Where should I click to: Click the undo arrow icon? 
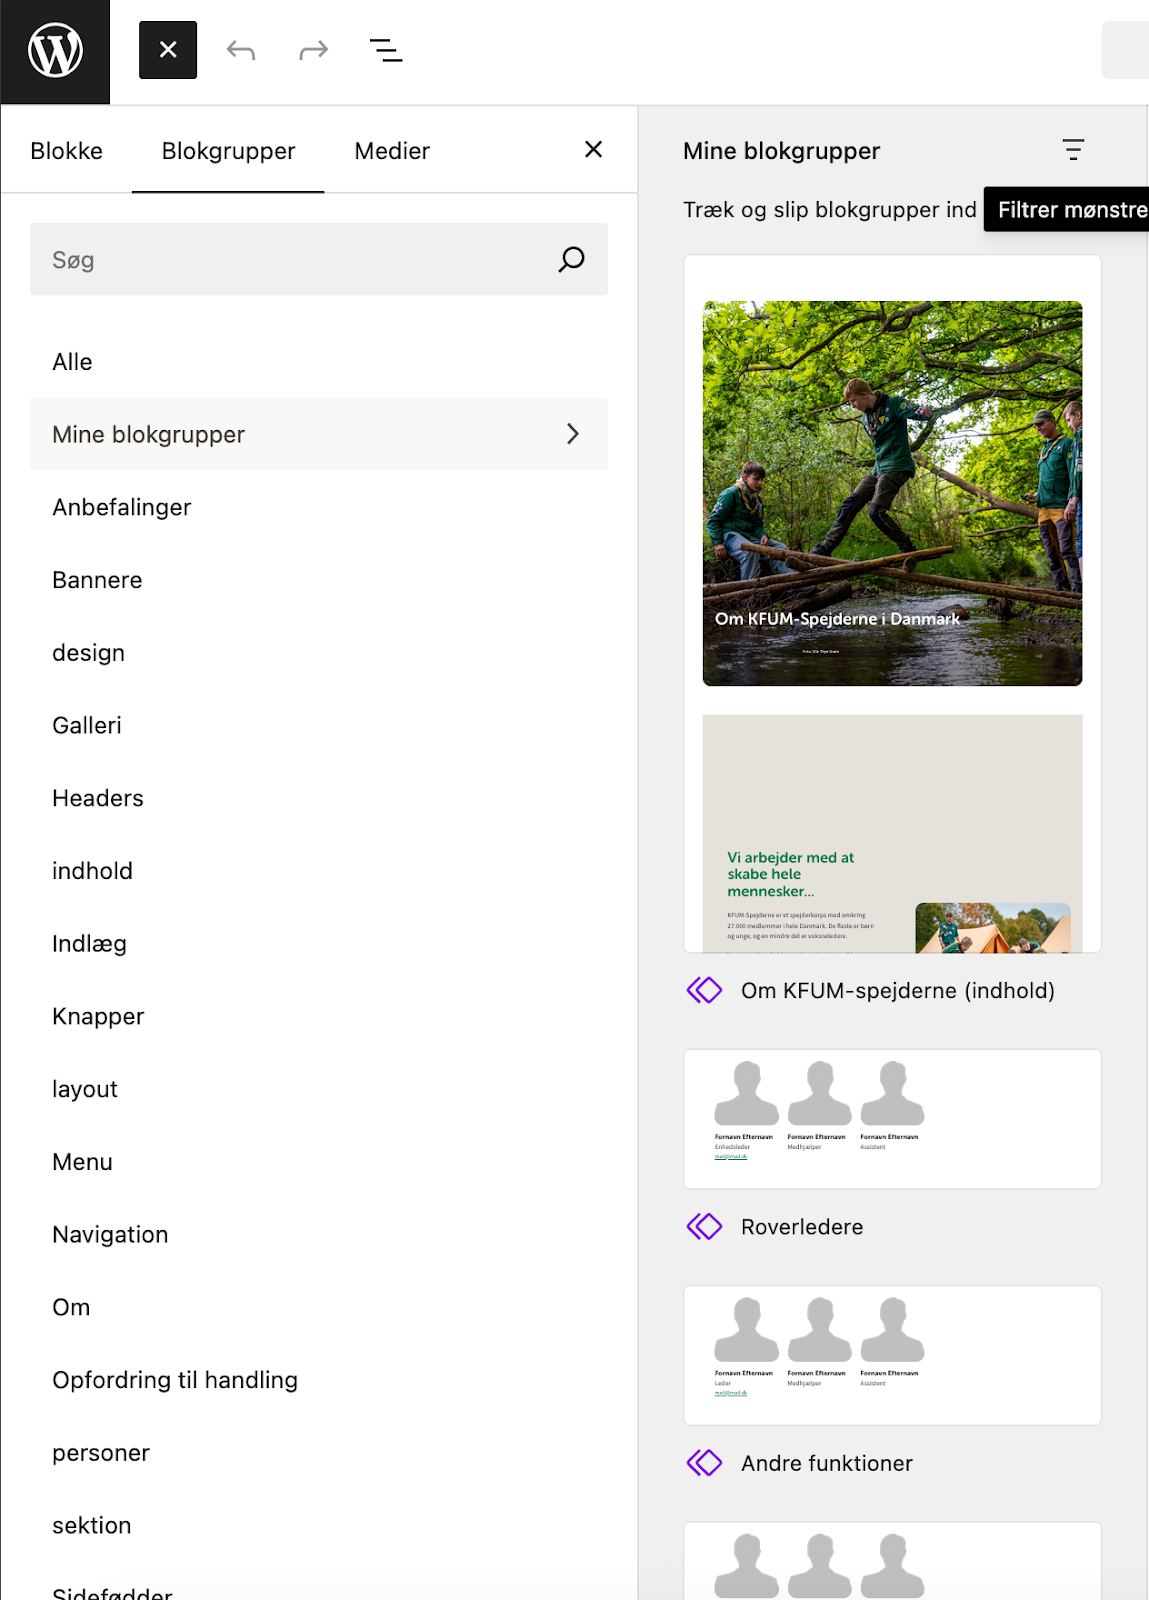click(241, 50)
